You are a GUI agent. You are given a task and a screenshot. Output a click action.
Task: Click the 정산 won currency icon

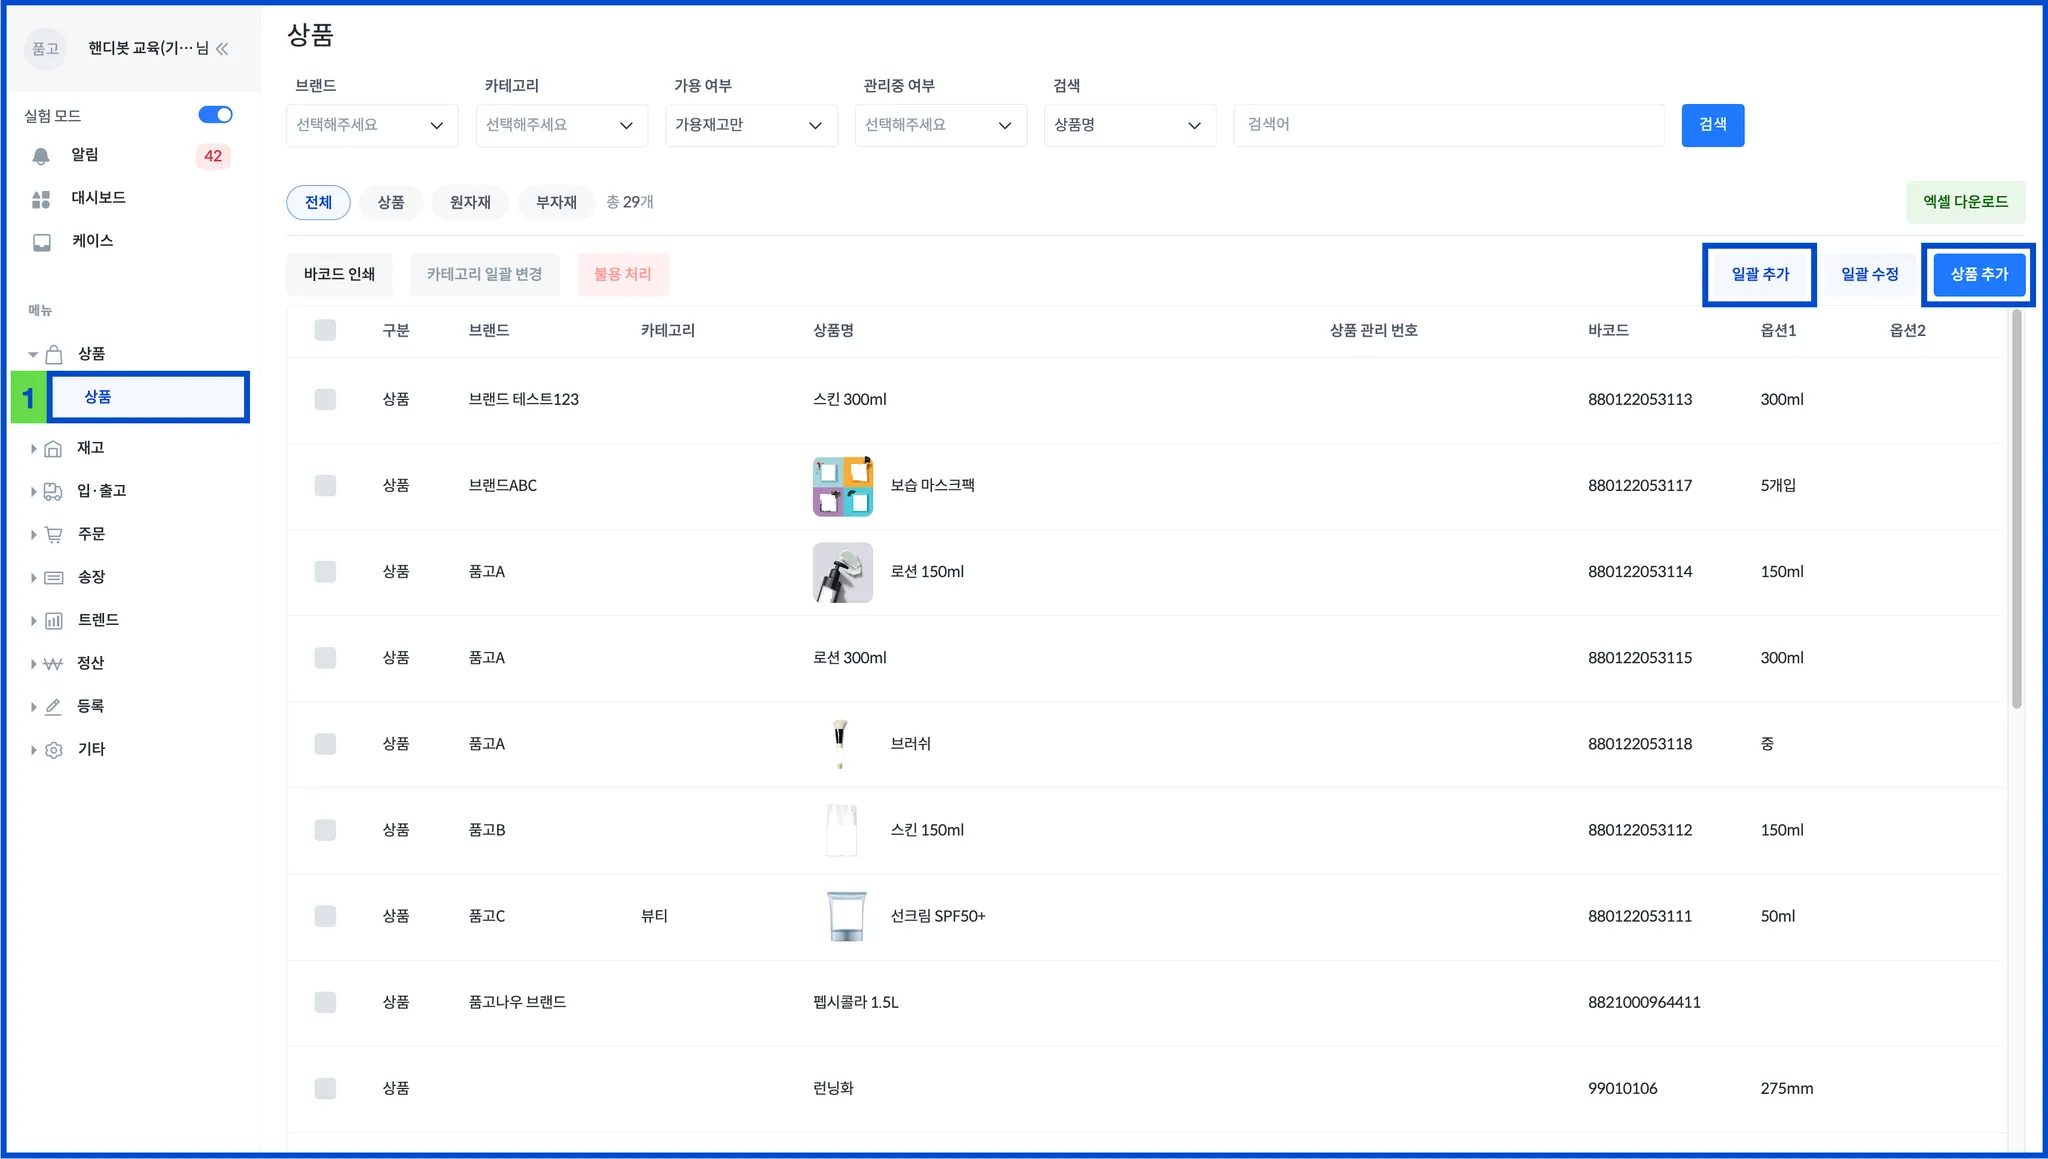[54, 664]
